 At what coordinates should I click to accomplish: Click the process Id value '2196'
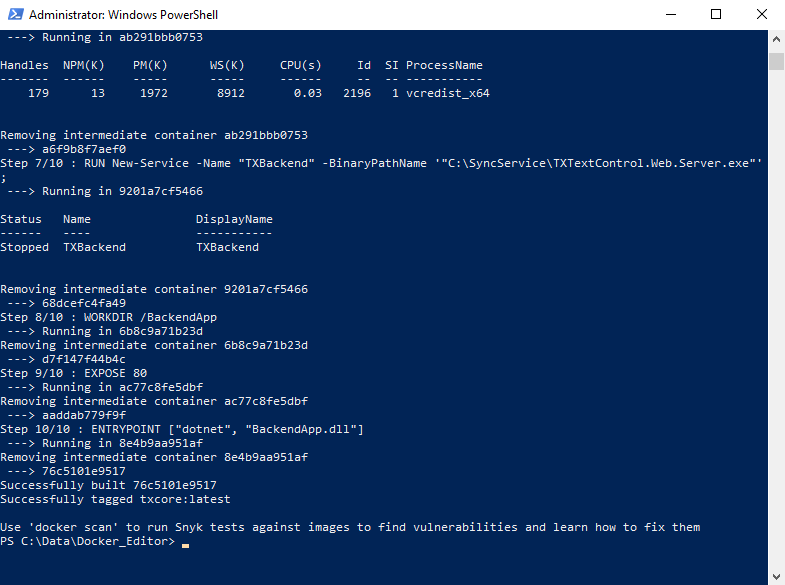pos(357,94)
